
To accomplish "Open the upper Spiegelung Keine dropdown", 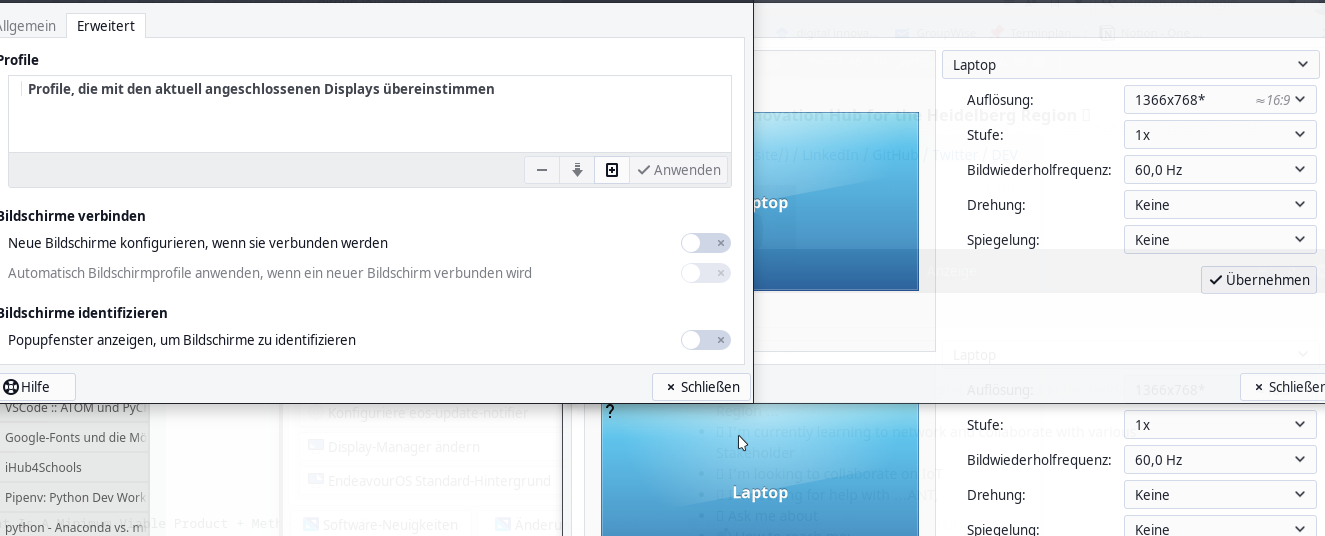I will tap(1220, 240).
